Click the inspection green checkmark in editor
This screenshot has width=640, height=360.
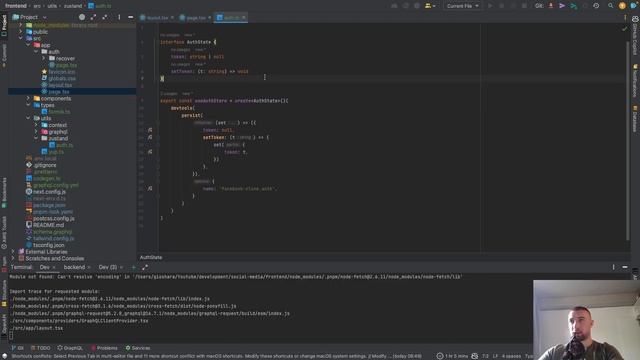pos(624,29)
